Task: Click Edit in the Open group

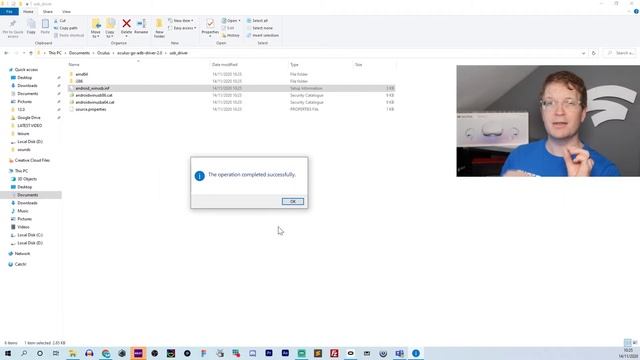Action: (228, 28)
